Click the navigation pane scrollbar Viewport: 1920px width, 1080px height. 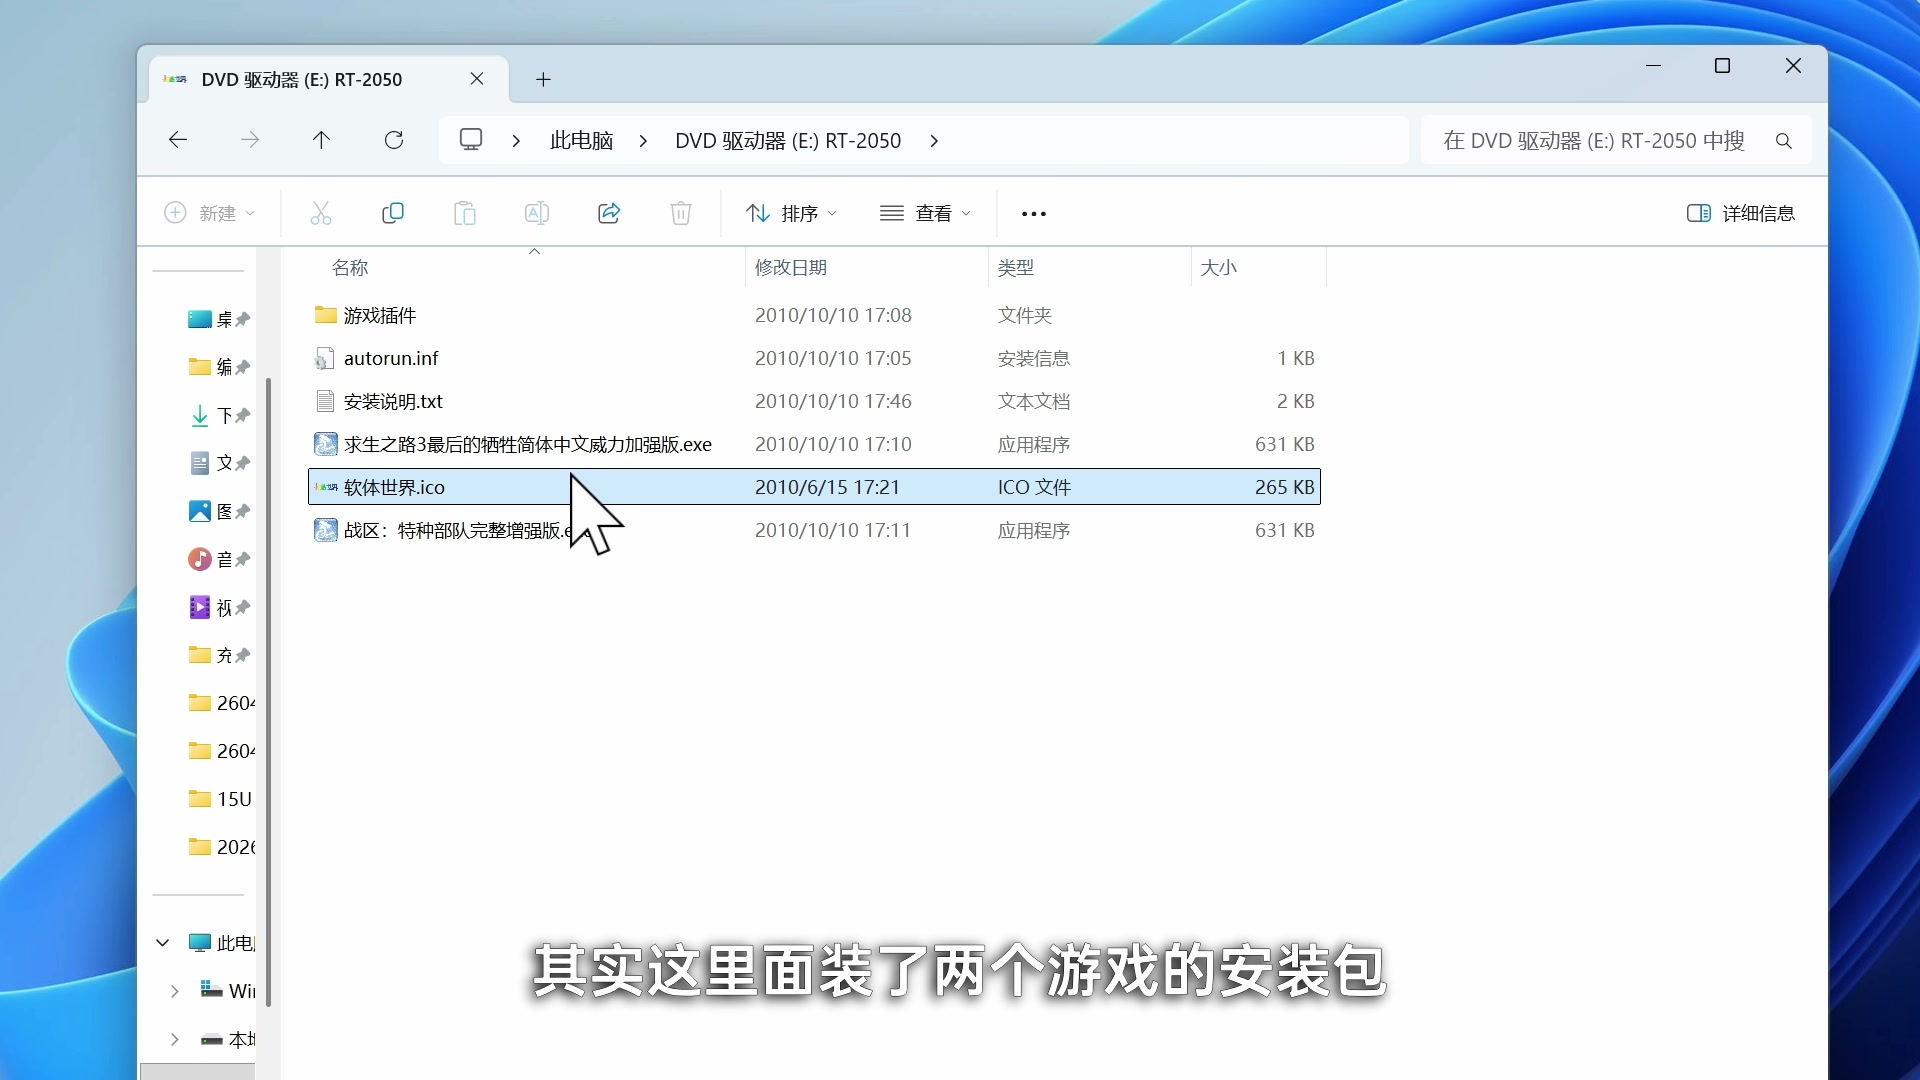268,690
